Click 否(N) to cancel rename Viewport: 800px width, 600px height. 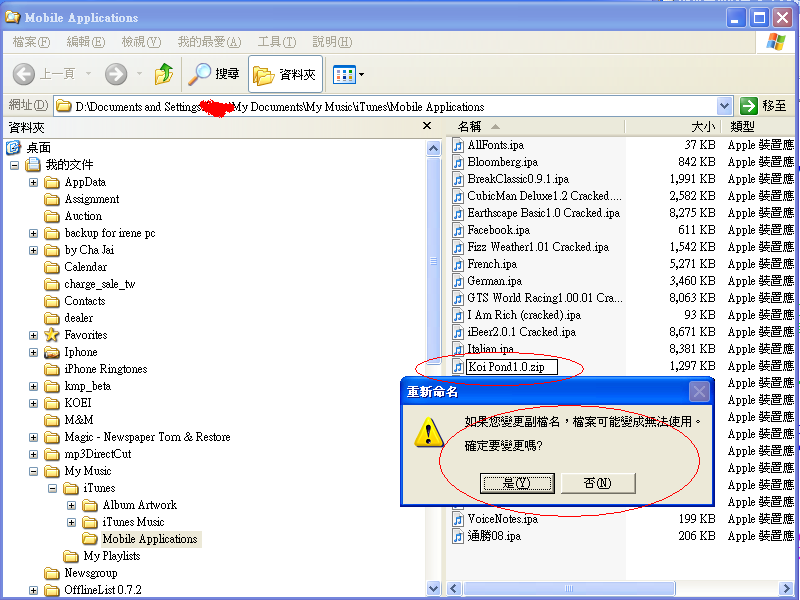pyautogui.click(x=598, y=483)
